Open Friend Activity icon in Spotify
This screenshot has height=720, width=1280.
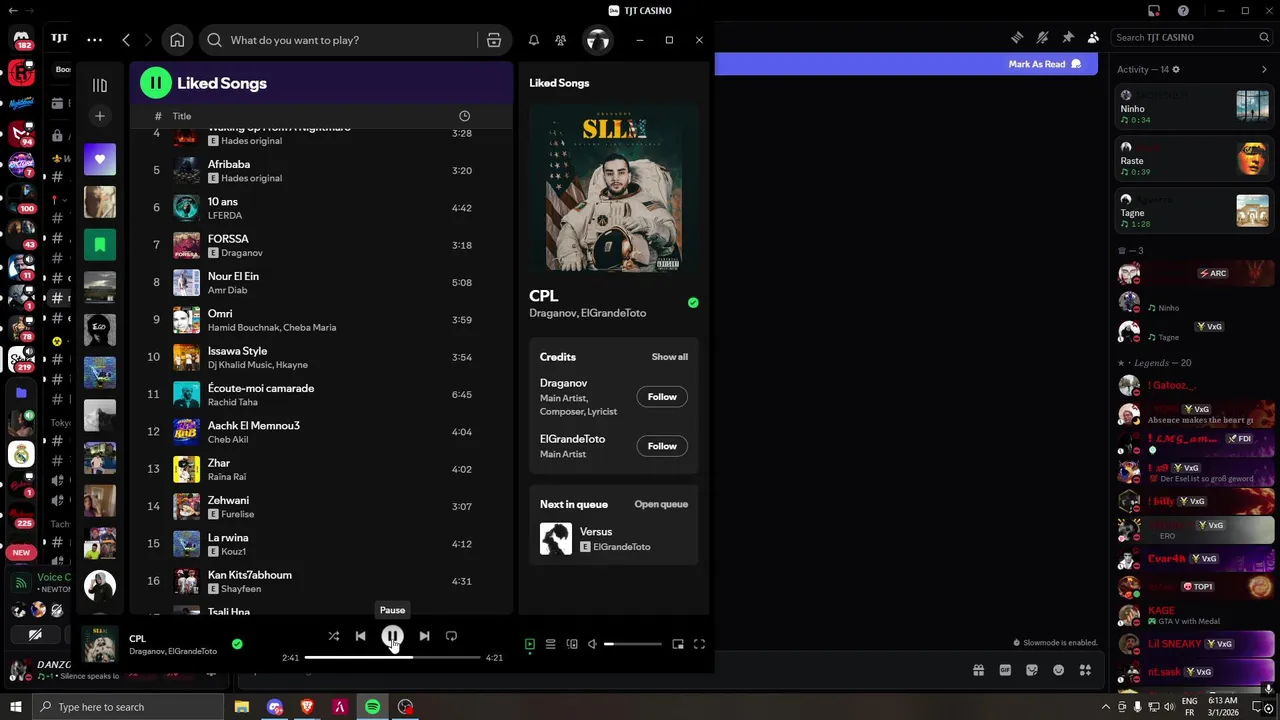[561, 40]
